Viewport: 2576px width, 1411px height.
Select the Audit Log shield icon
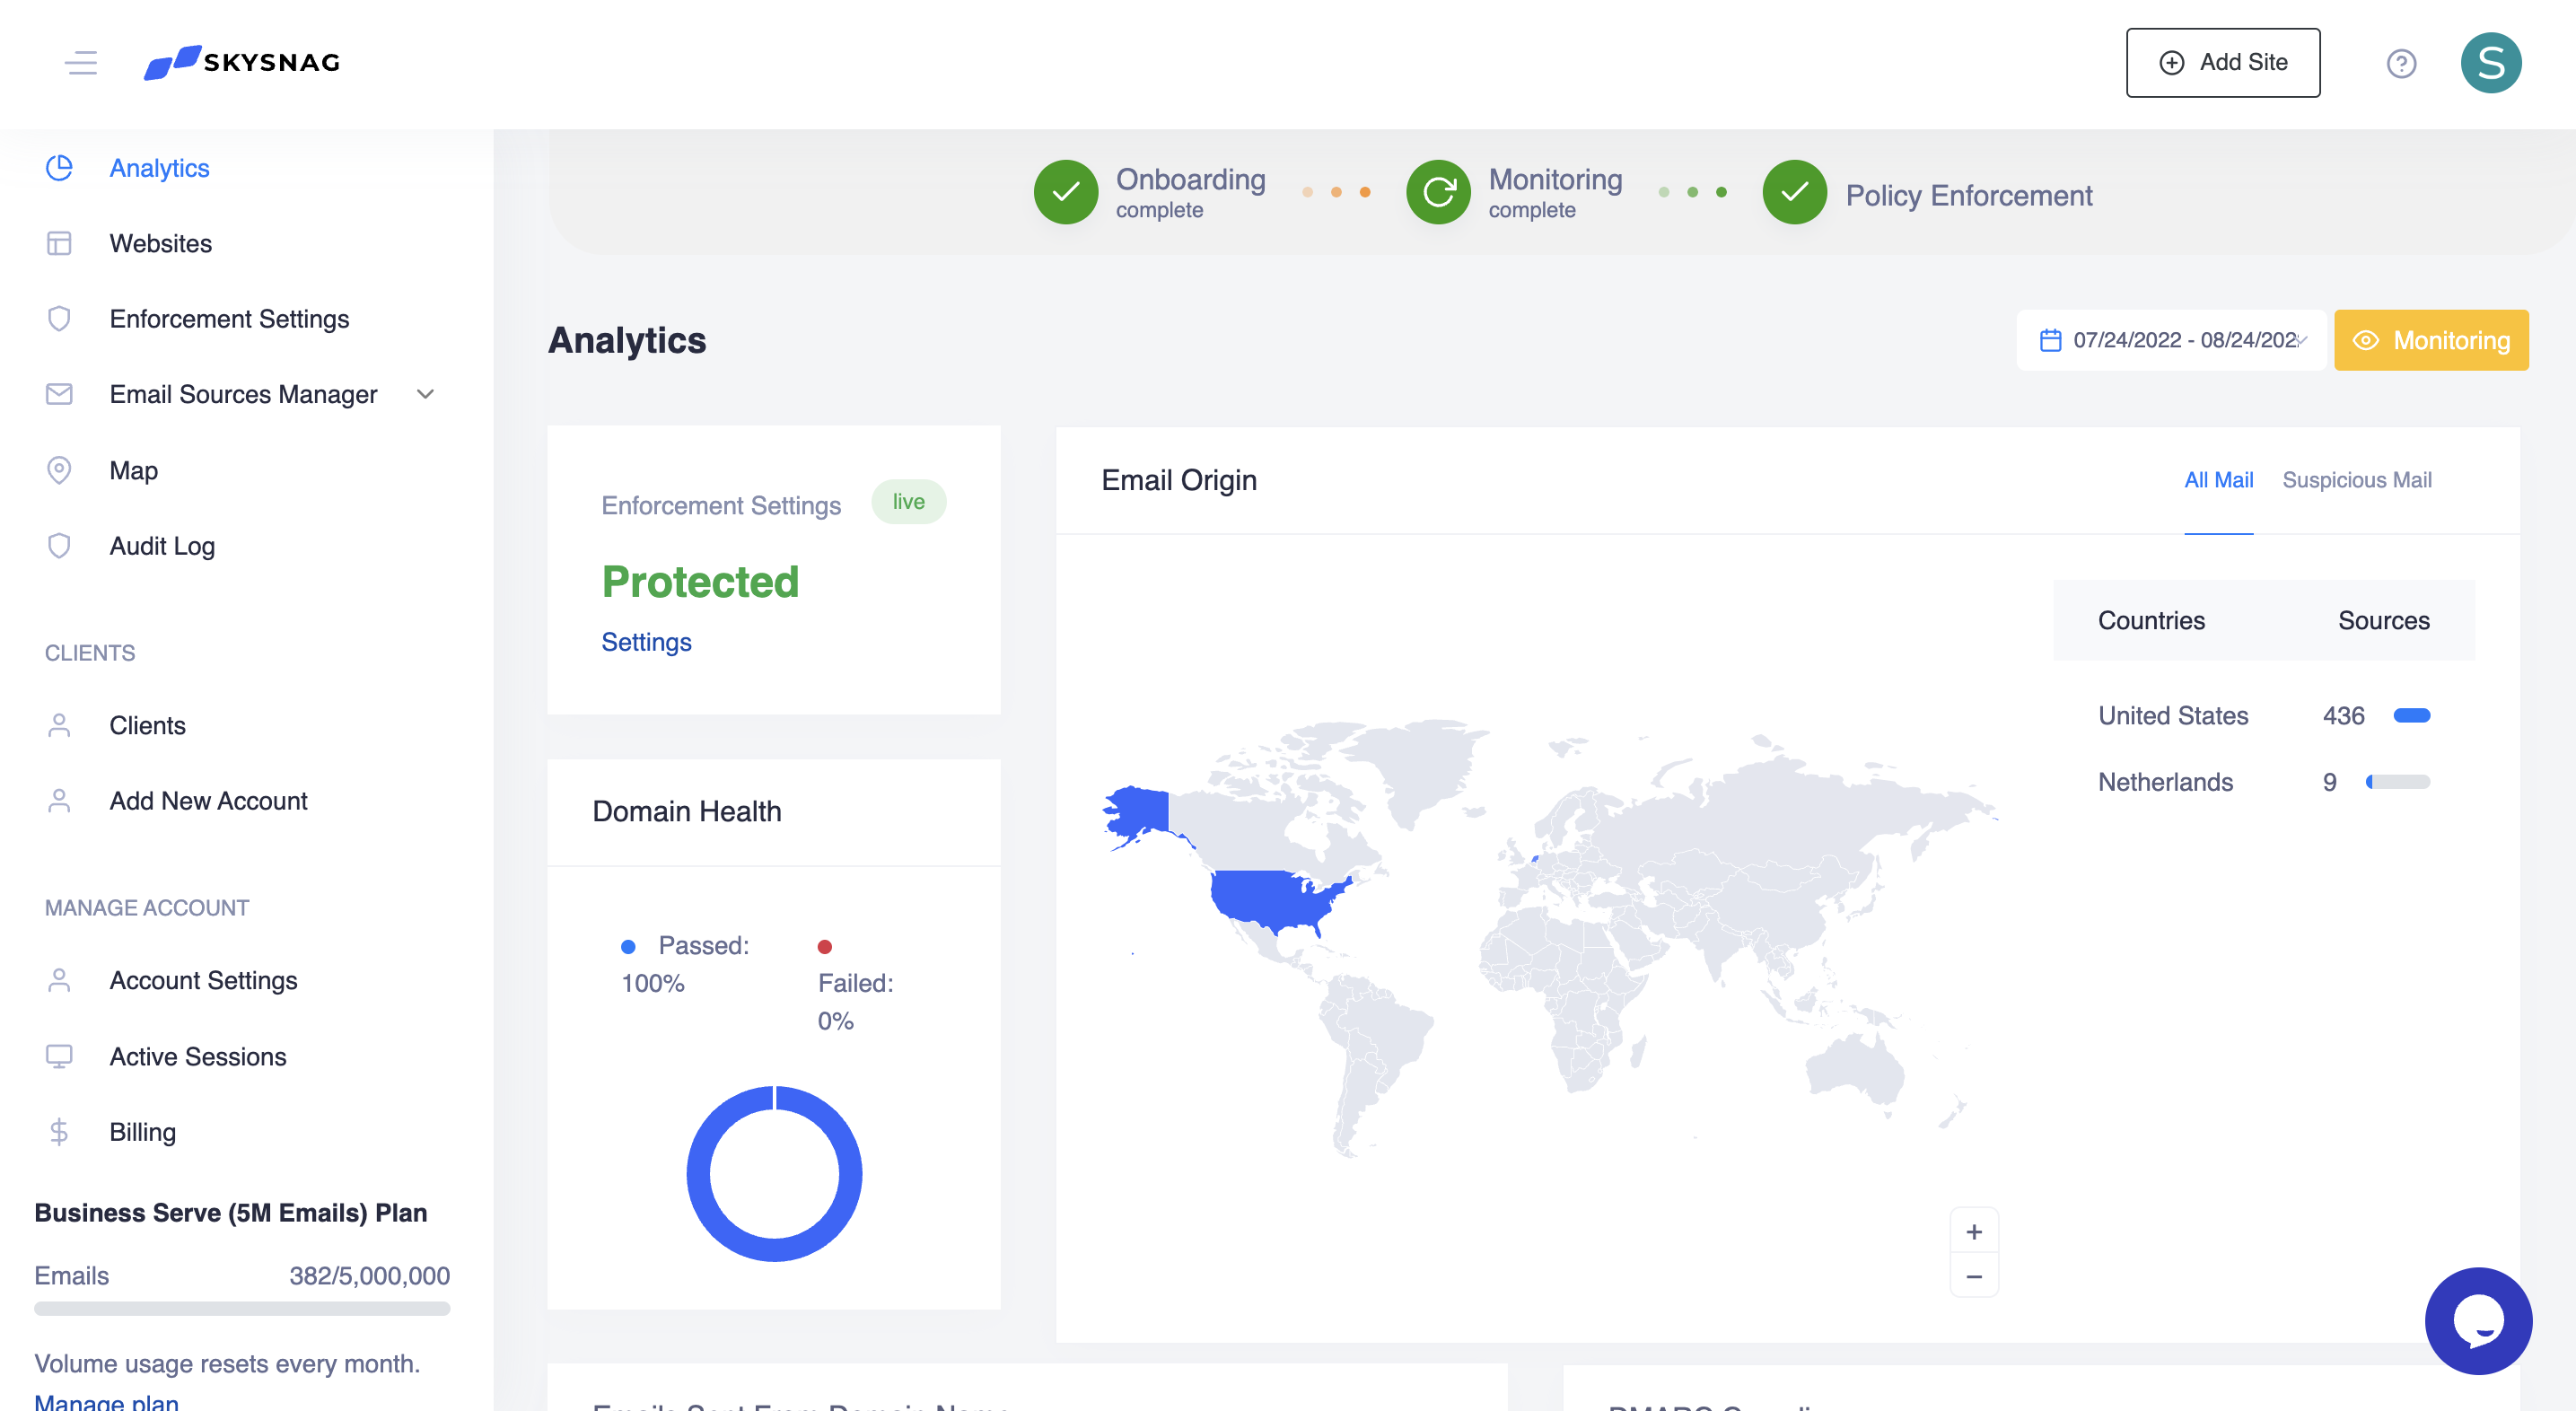click(59, 546)
